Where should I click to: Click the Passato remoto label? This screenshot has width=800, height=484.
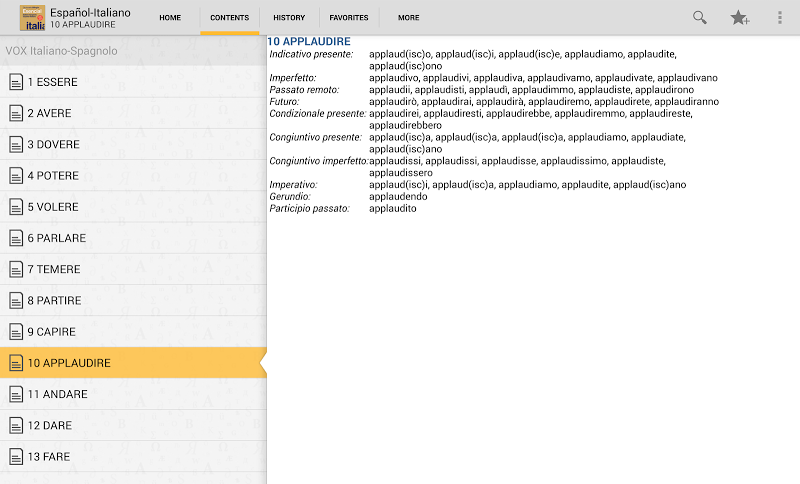click(304, 90)
